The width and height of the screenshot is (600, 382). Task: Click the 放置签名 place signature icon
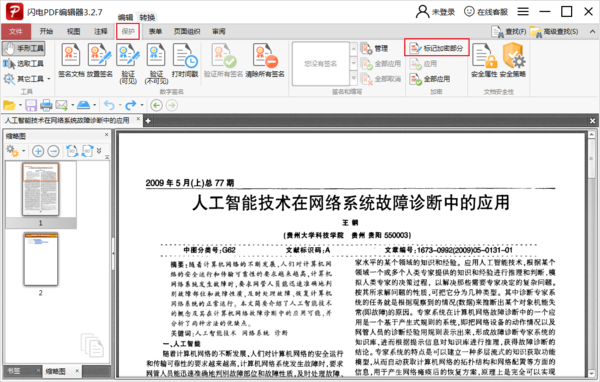point(99,60)
